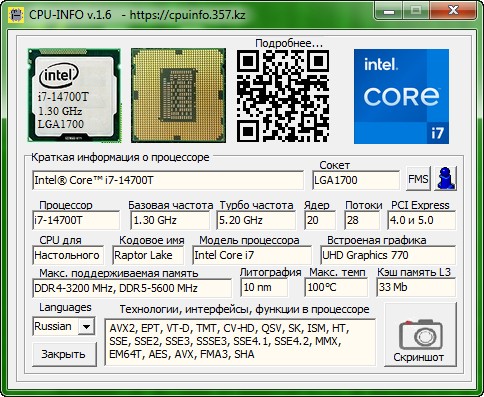The image size is (484, 397).
Task: Click the Турбо частота field 5.20 GHz
Action: (x=256, y=220)
